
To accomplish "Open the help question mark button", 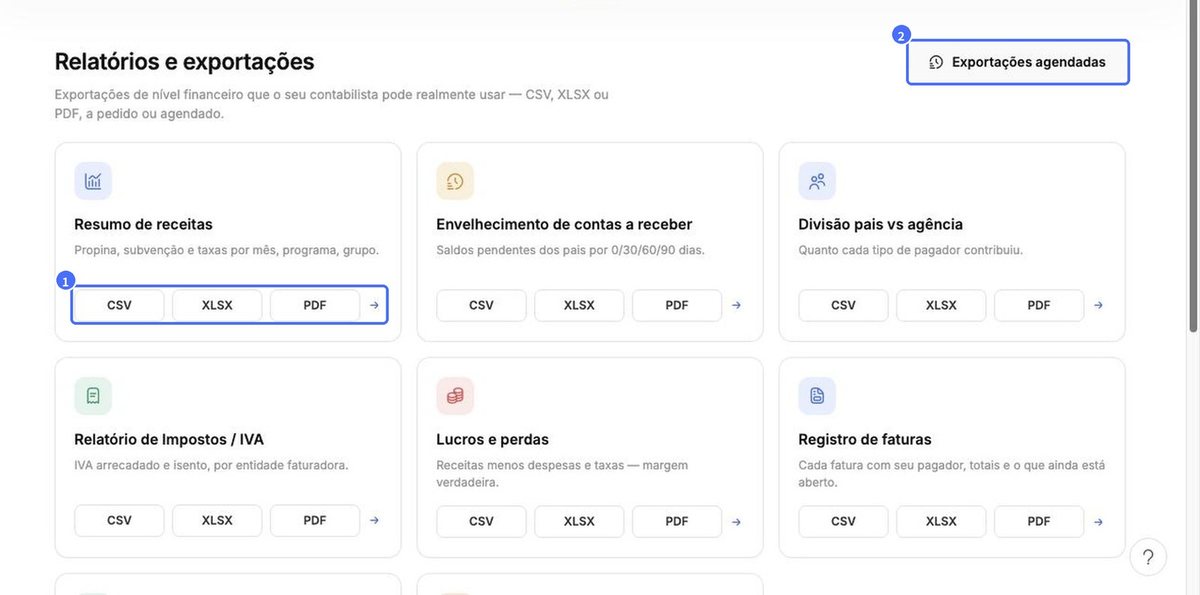I will point(1148,557).
